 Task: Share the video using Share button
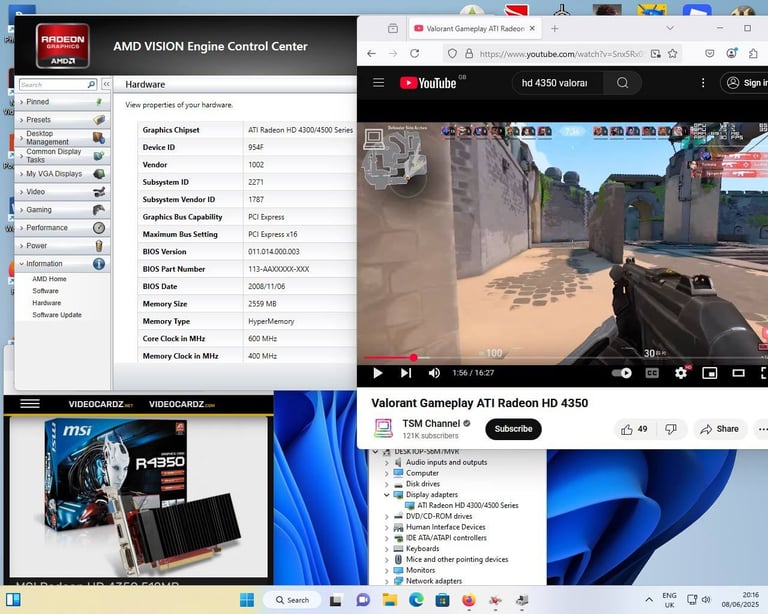(x=719, y=429)
